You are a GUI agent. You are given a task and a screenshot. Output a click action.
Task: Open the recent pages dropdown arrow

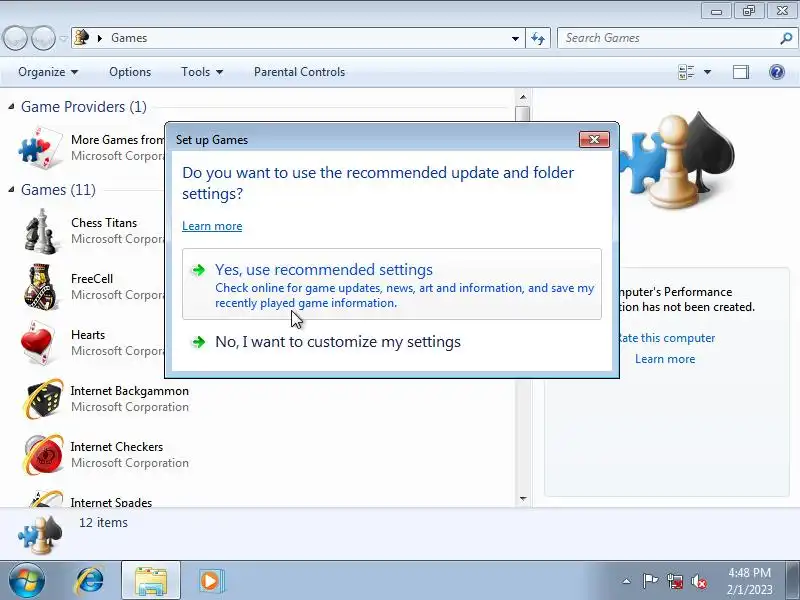pyautogui.click(x=63, y=38)
